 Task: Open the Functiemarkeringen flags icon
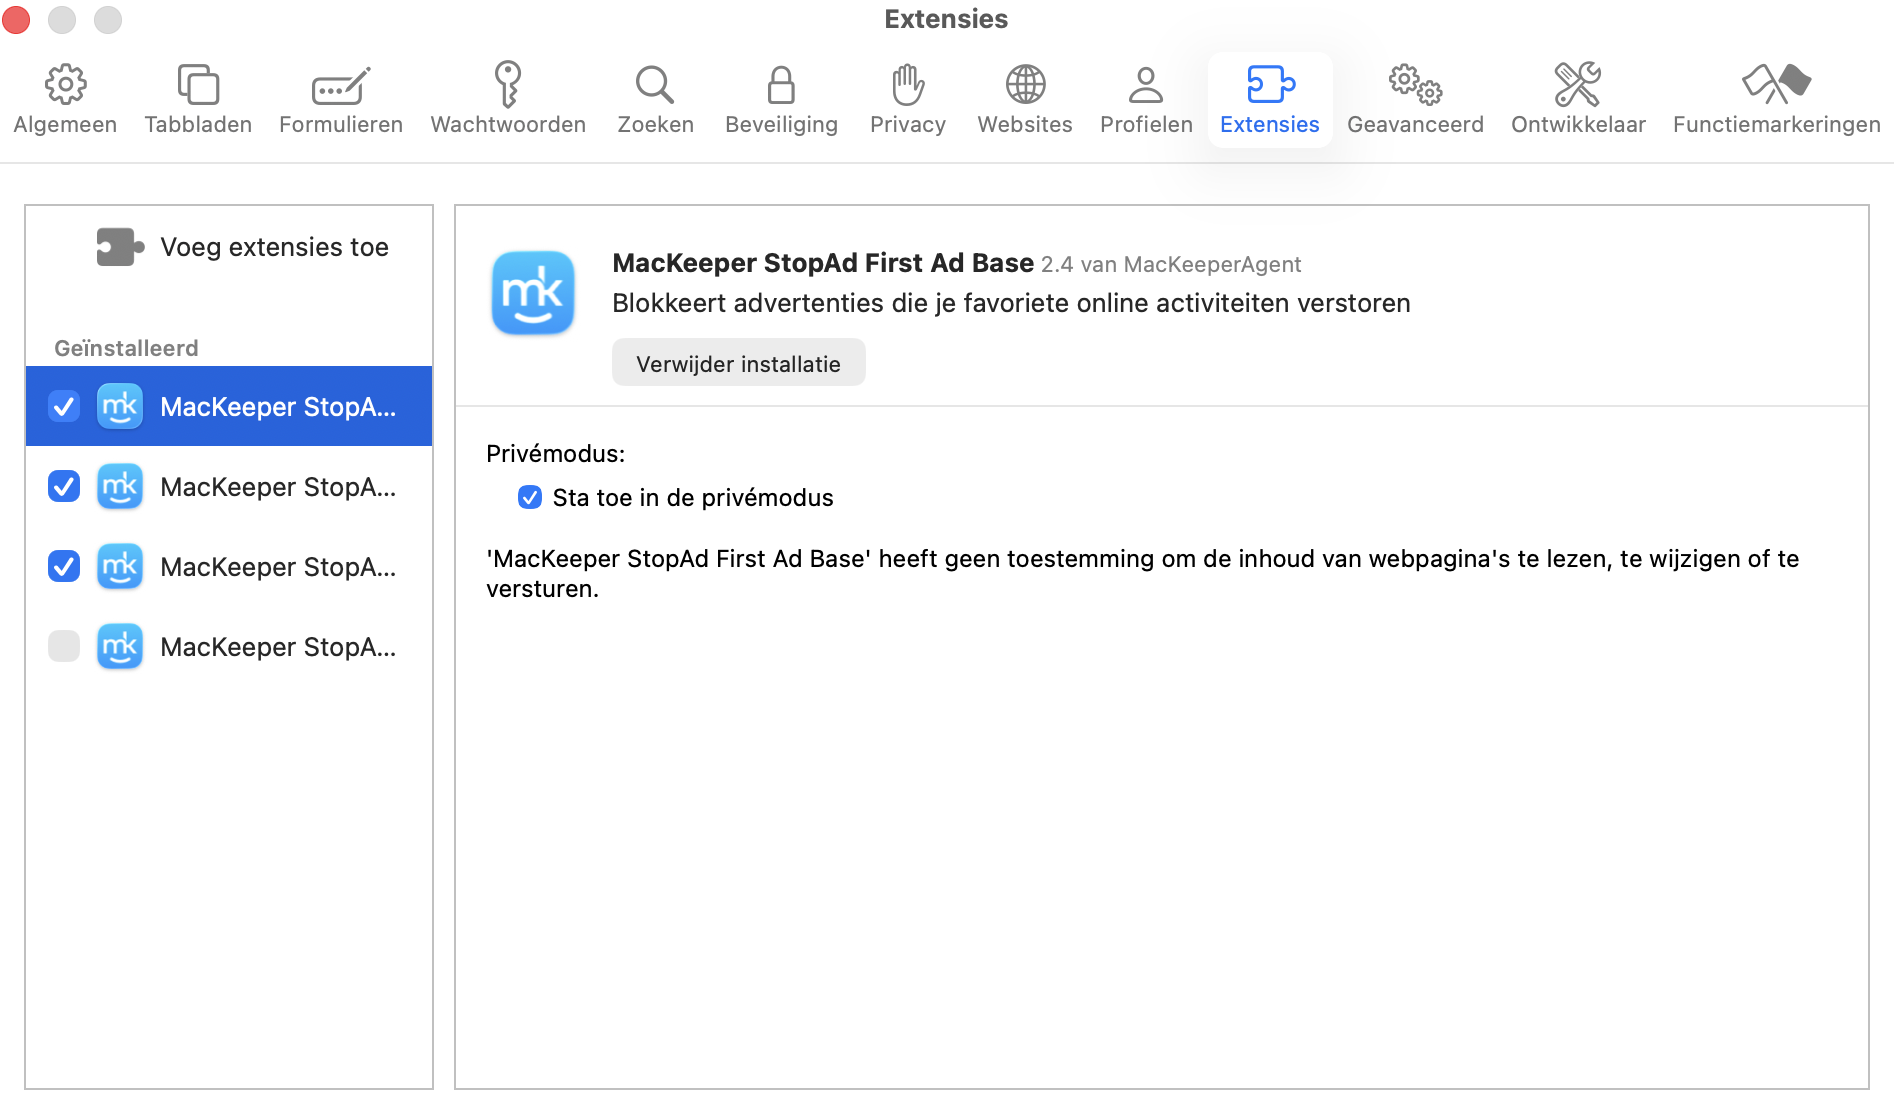pyautogui.click(x=1775, y=85)
